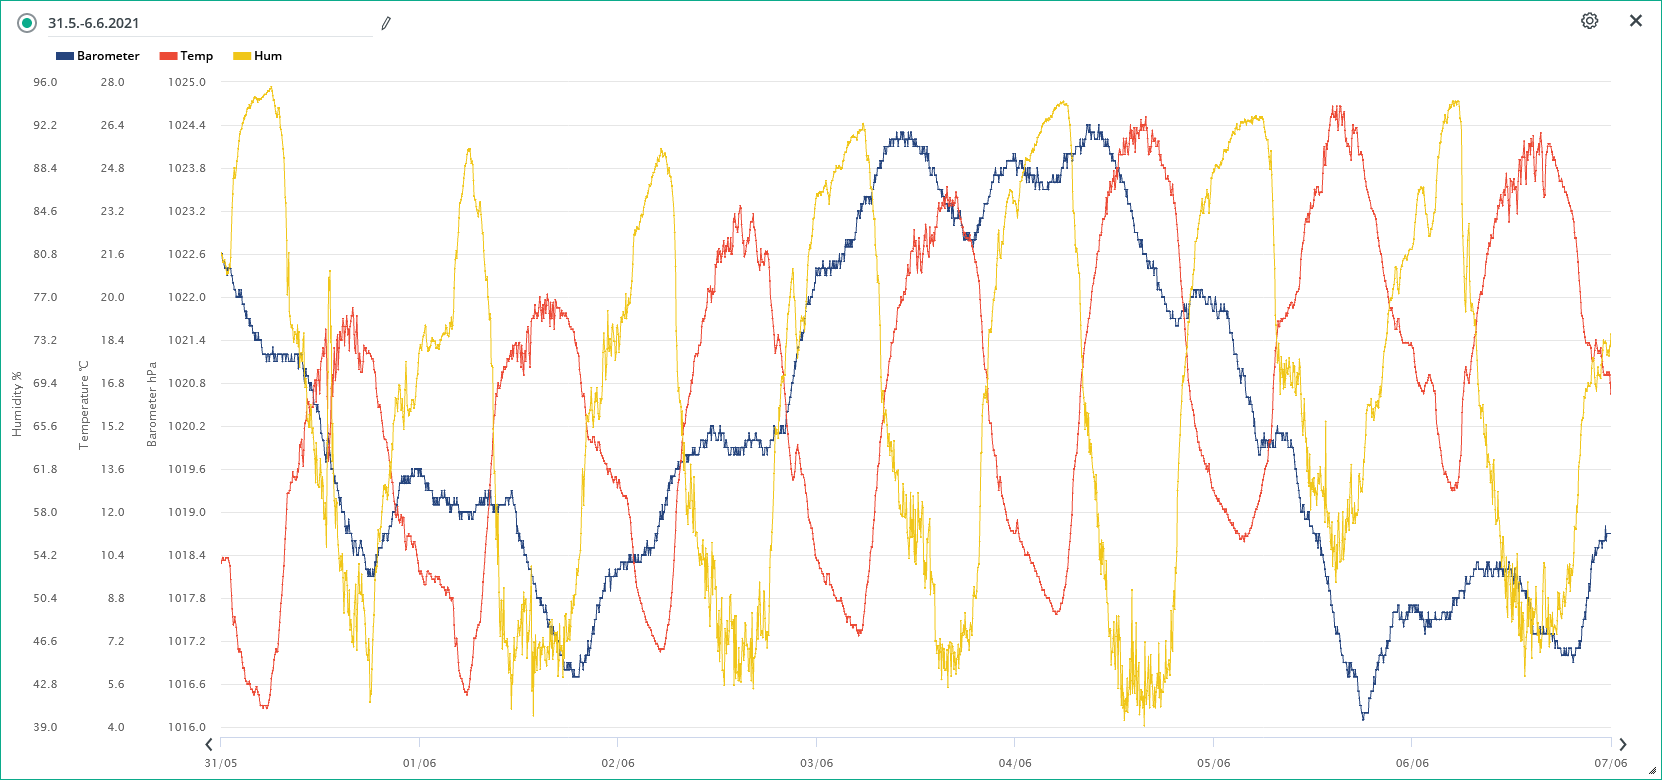Select the 06/06 date marker on x-axis

pyautogui.click(x=1411, y=763)
